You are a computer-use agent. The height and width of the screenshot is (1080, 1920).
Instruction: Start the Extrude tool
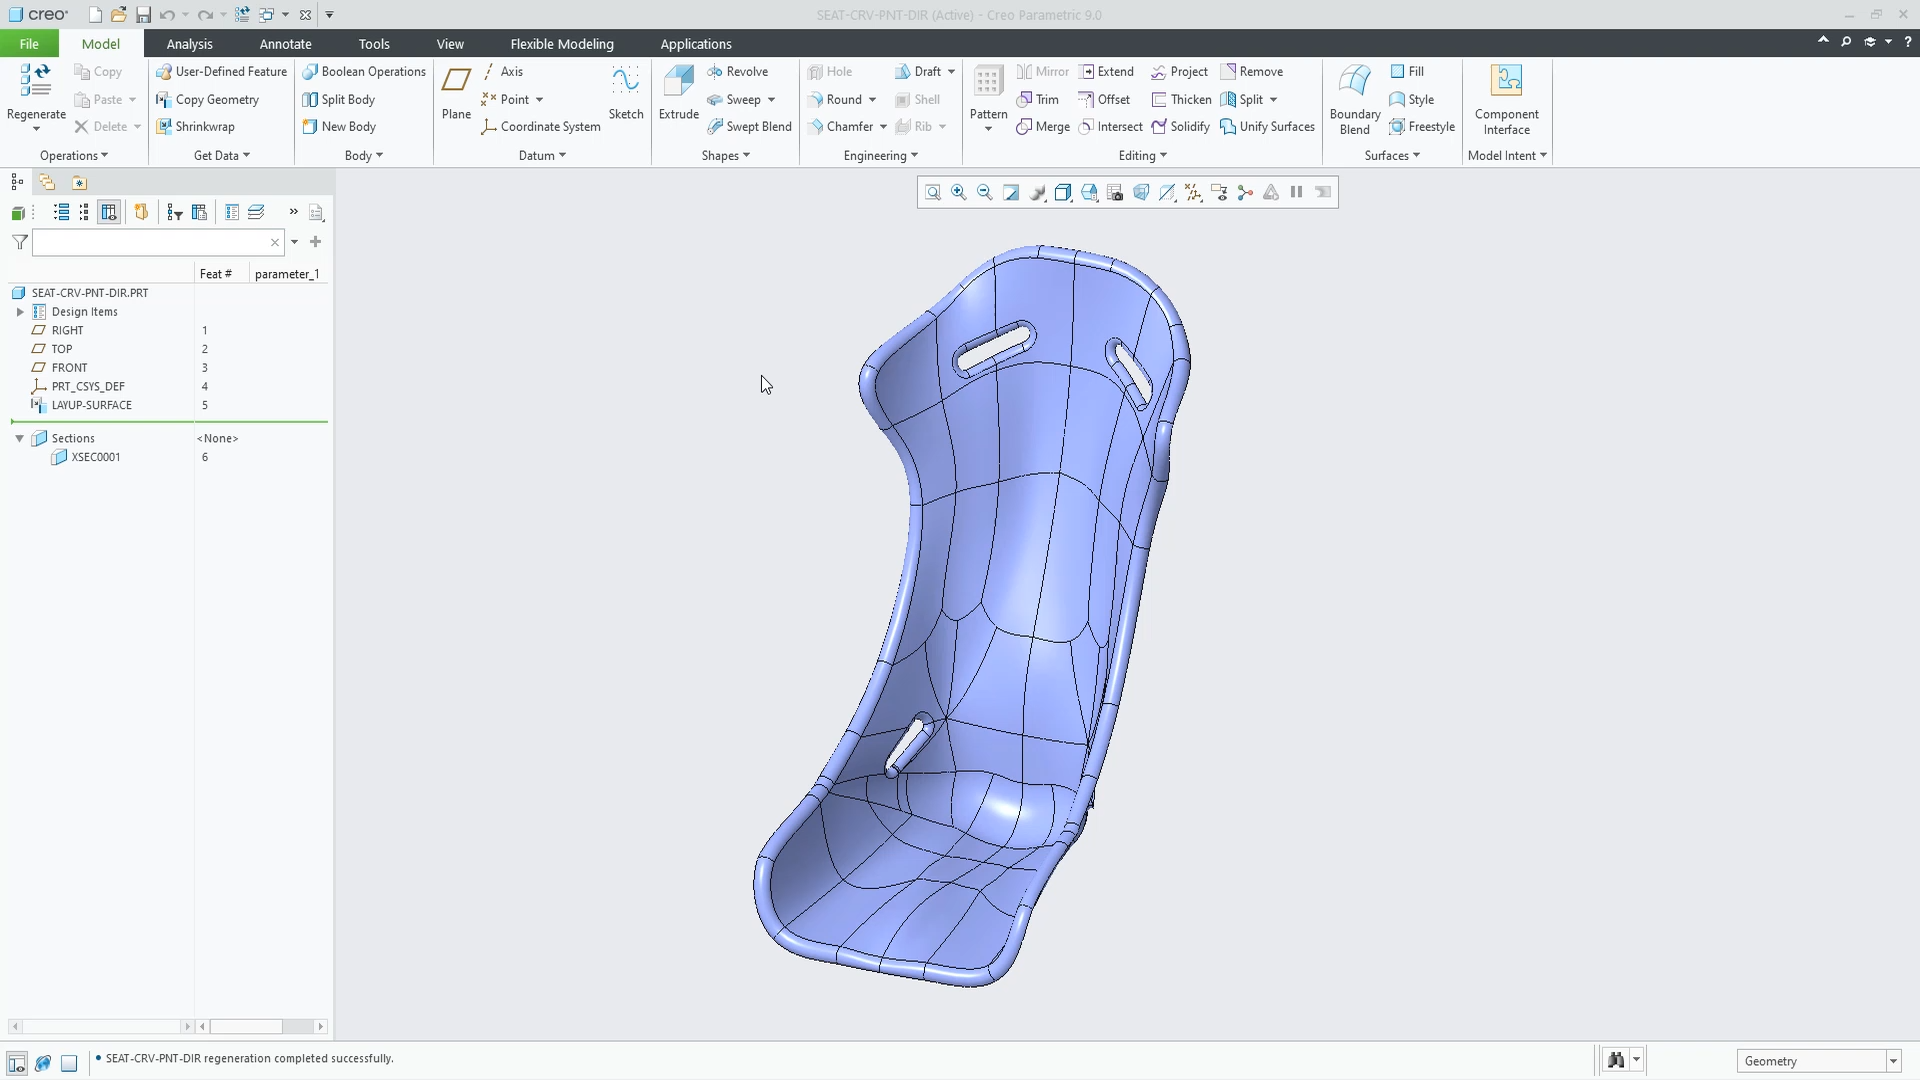[678, 92]
